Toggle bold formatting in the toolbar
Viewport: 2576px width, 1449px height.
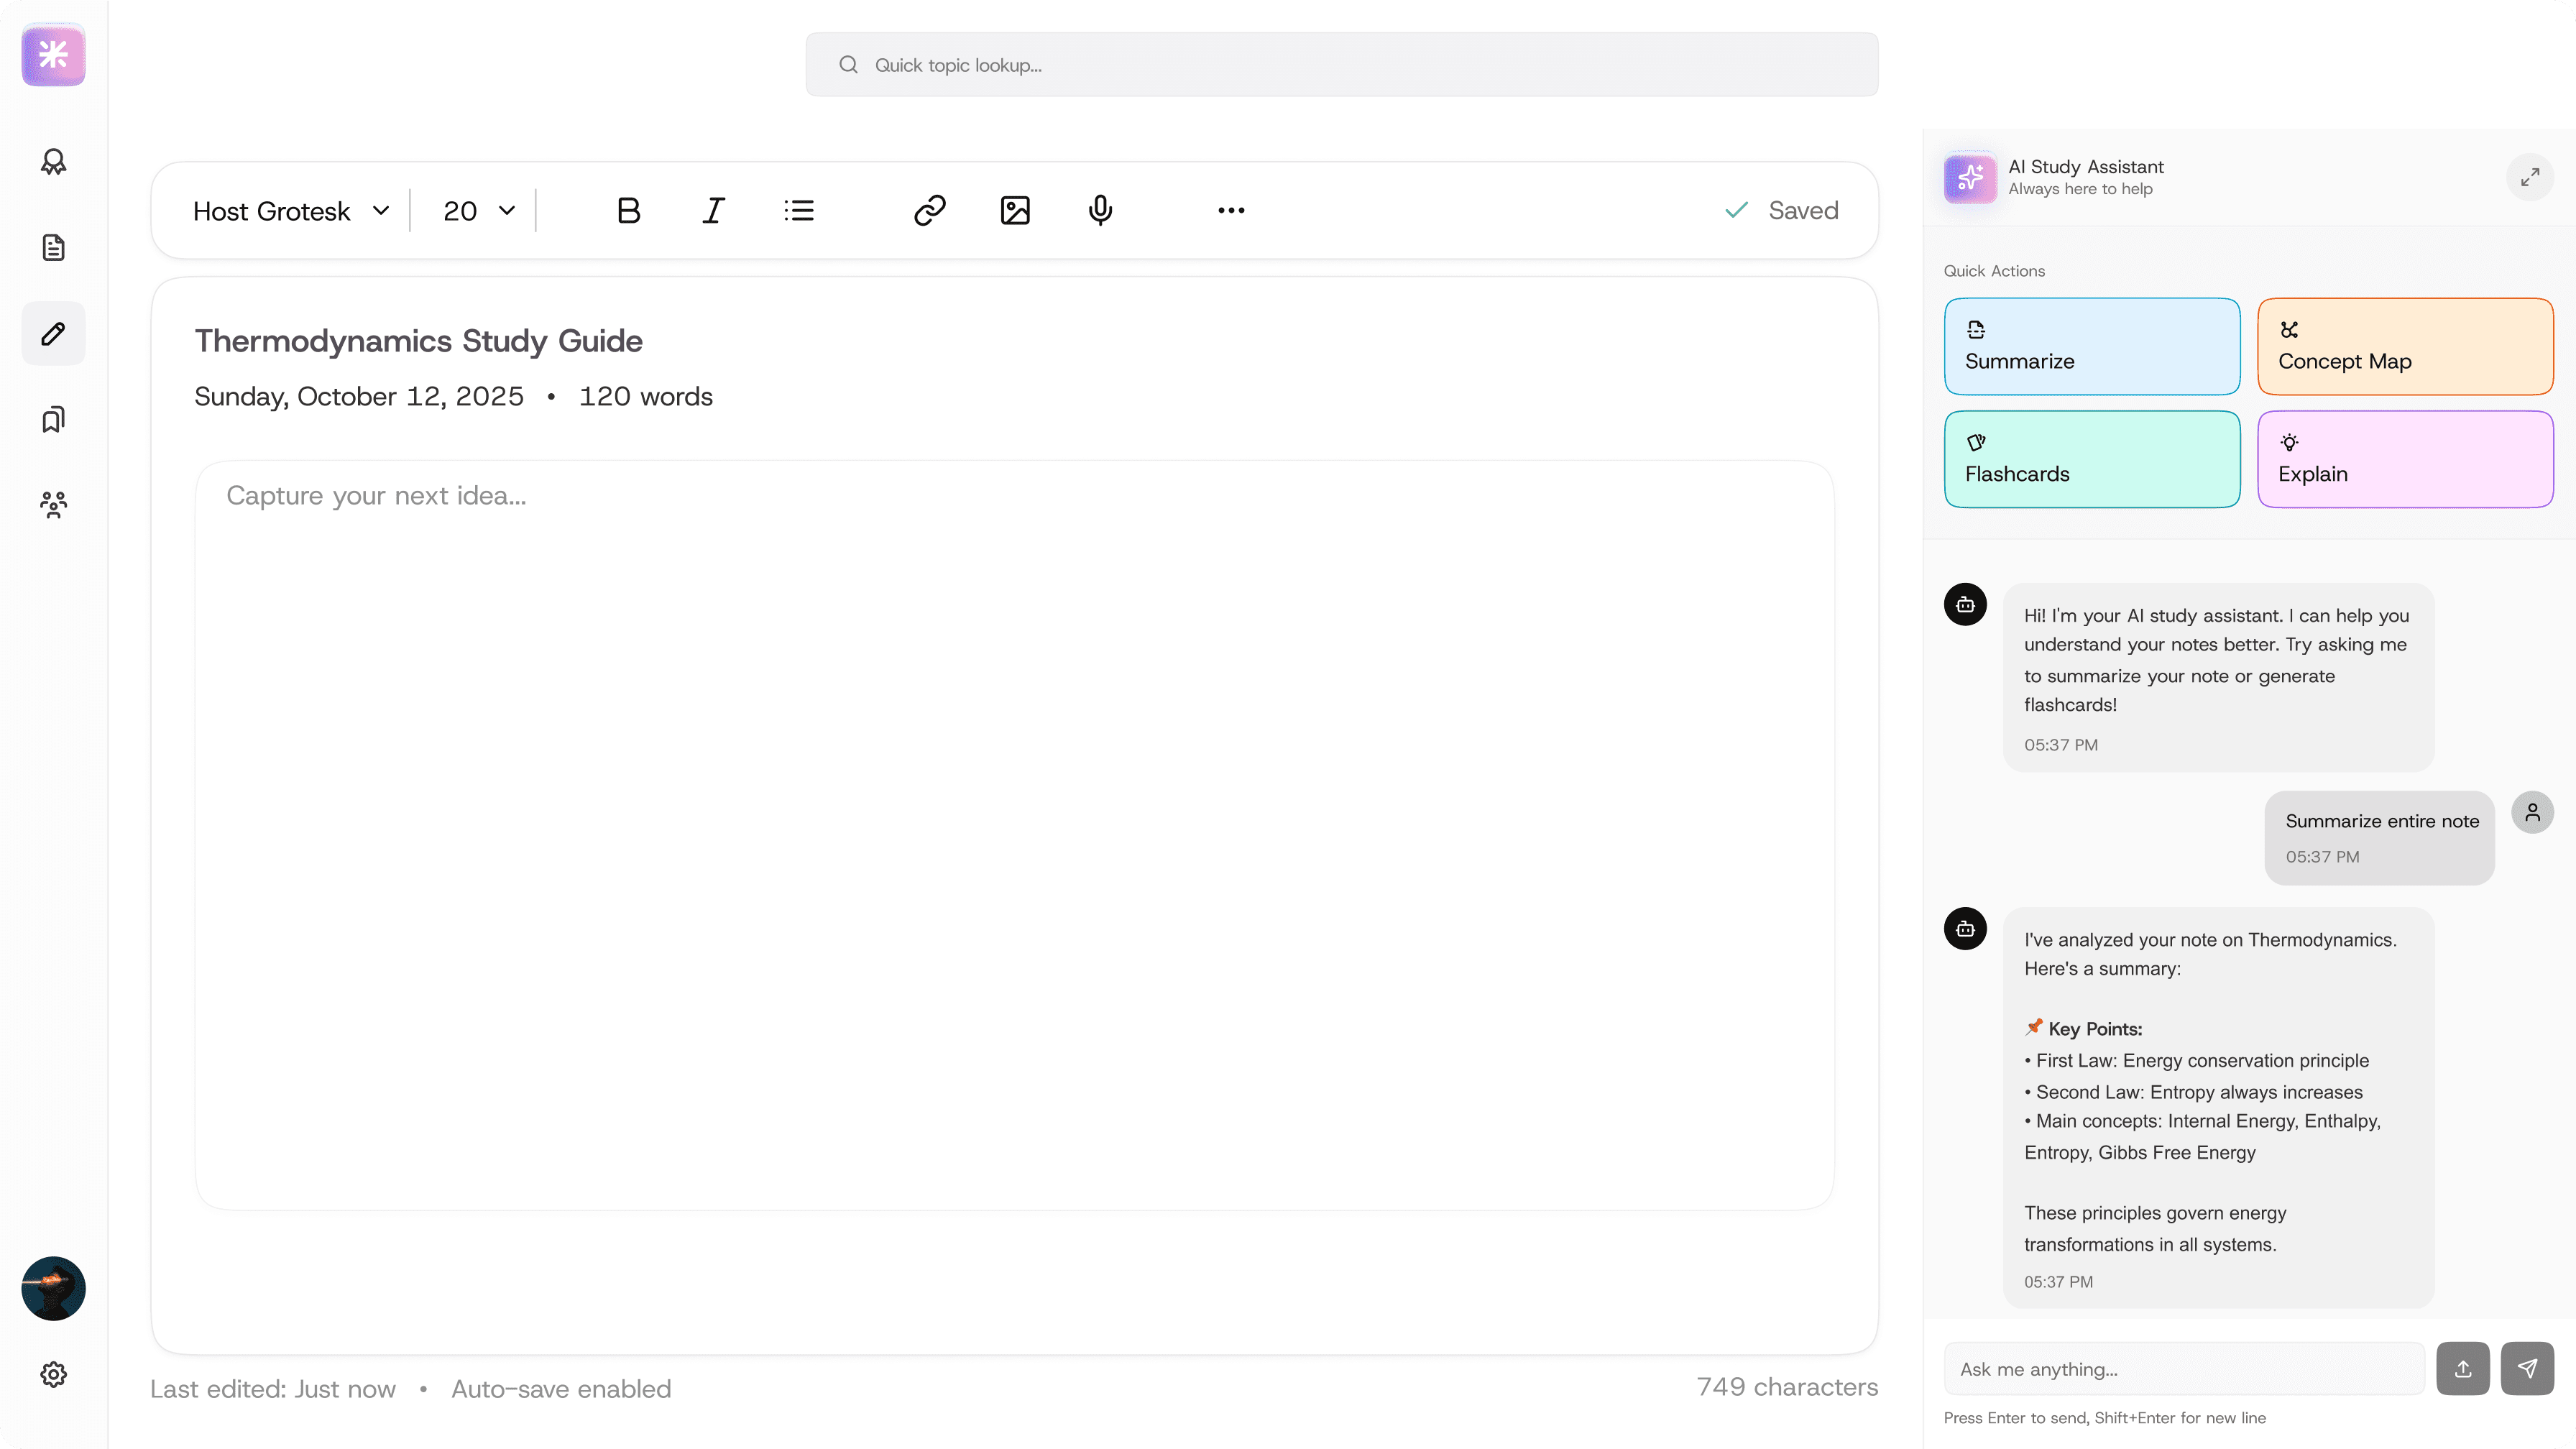coord(628,210)
